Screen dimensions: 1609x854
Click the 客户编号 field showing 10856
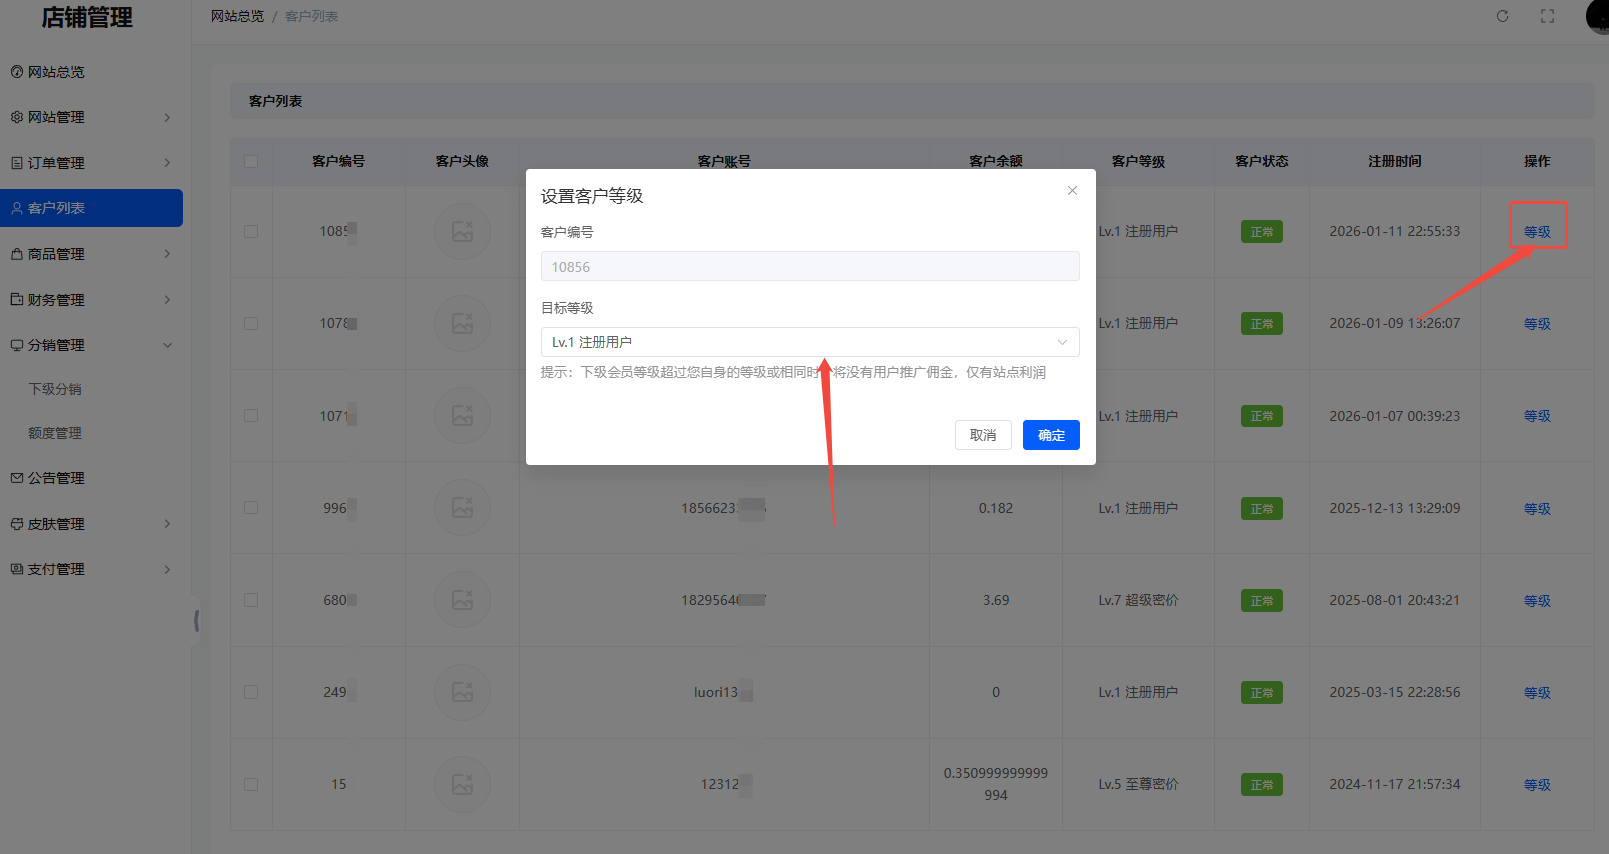coord(810,266)
